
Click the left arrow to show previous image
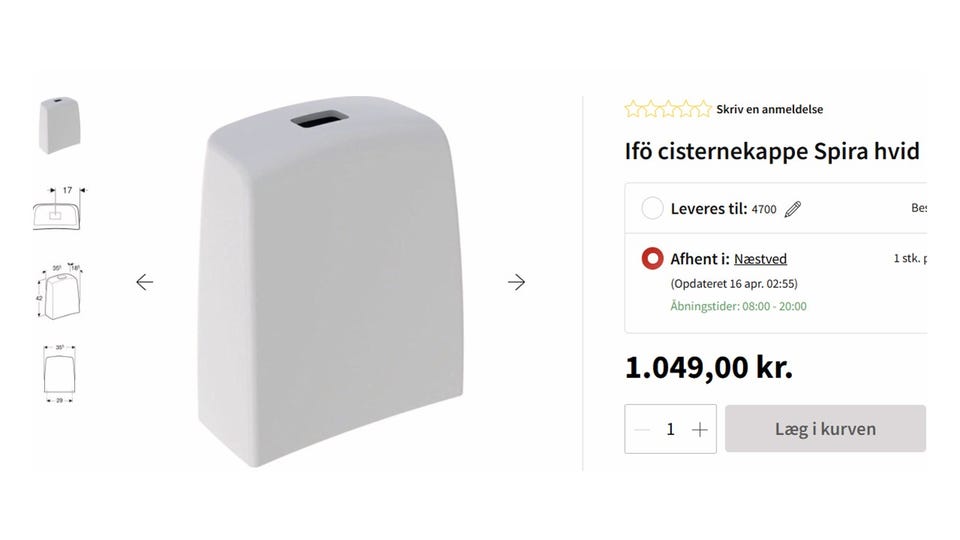coord(145,282)
